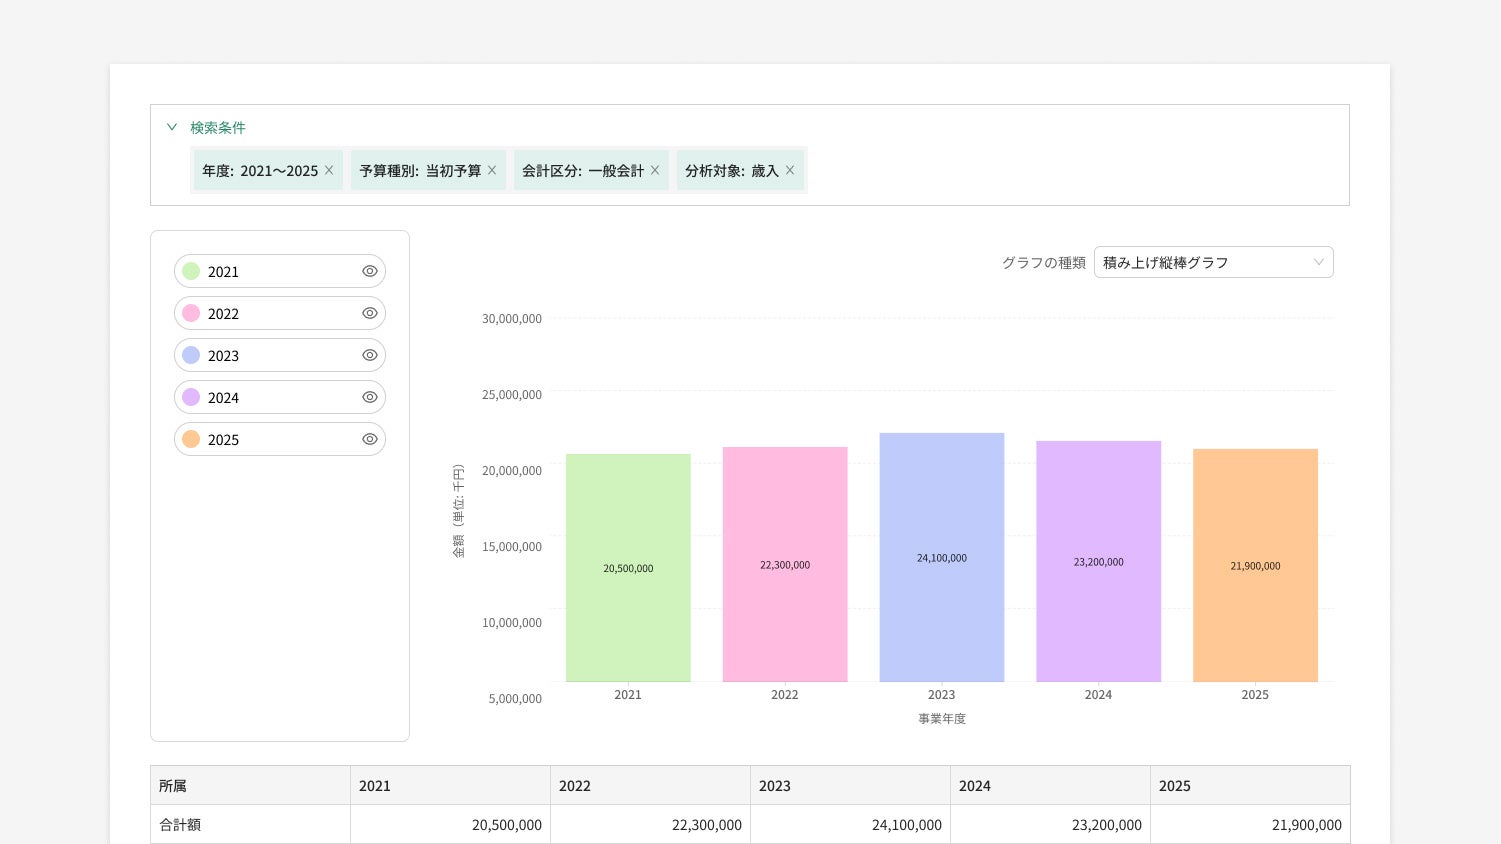1501x844 pixels.
Task: Click the dropdown arrow beside 積み上げ縦棒グラフ
Action: 1318,262
